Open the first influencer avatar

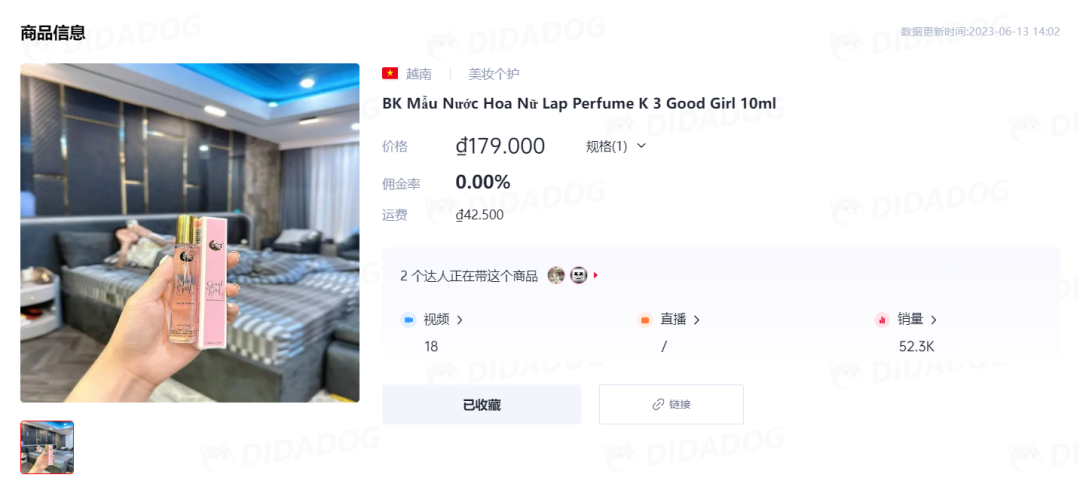click(x=556, y=276)
